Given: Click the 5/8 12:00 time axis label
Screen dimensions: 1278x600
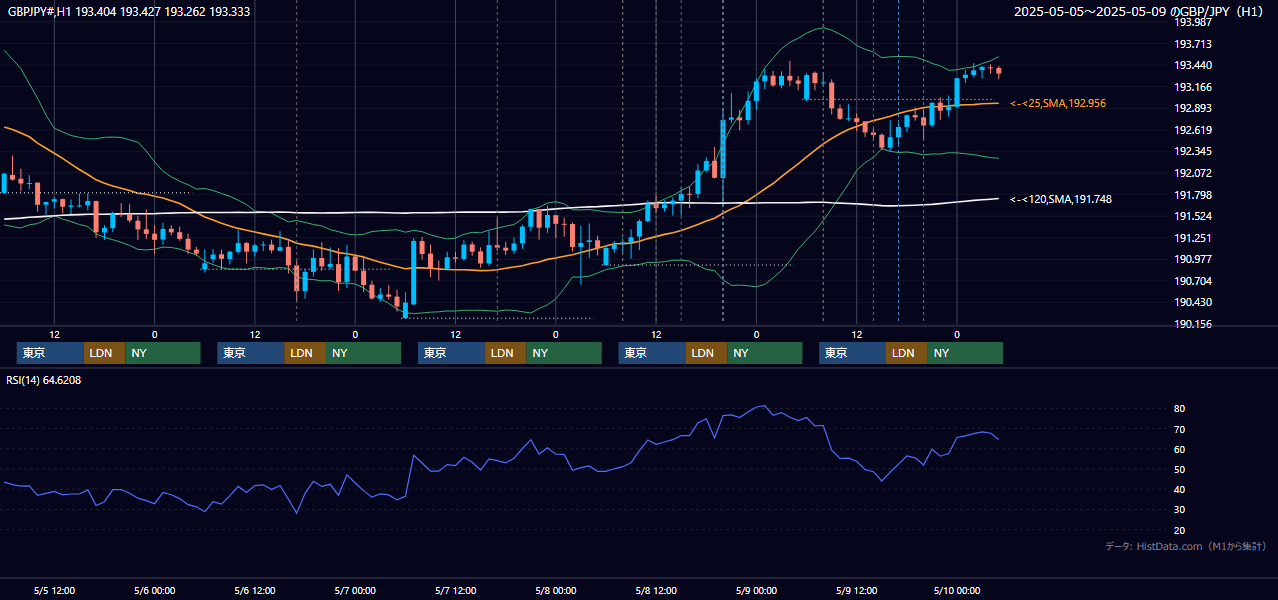Looking at the screenshot, I should coord(656,591).
